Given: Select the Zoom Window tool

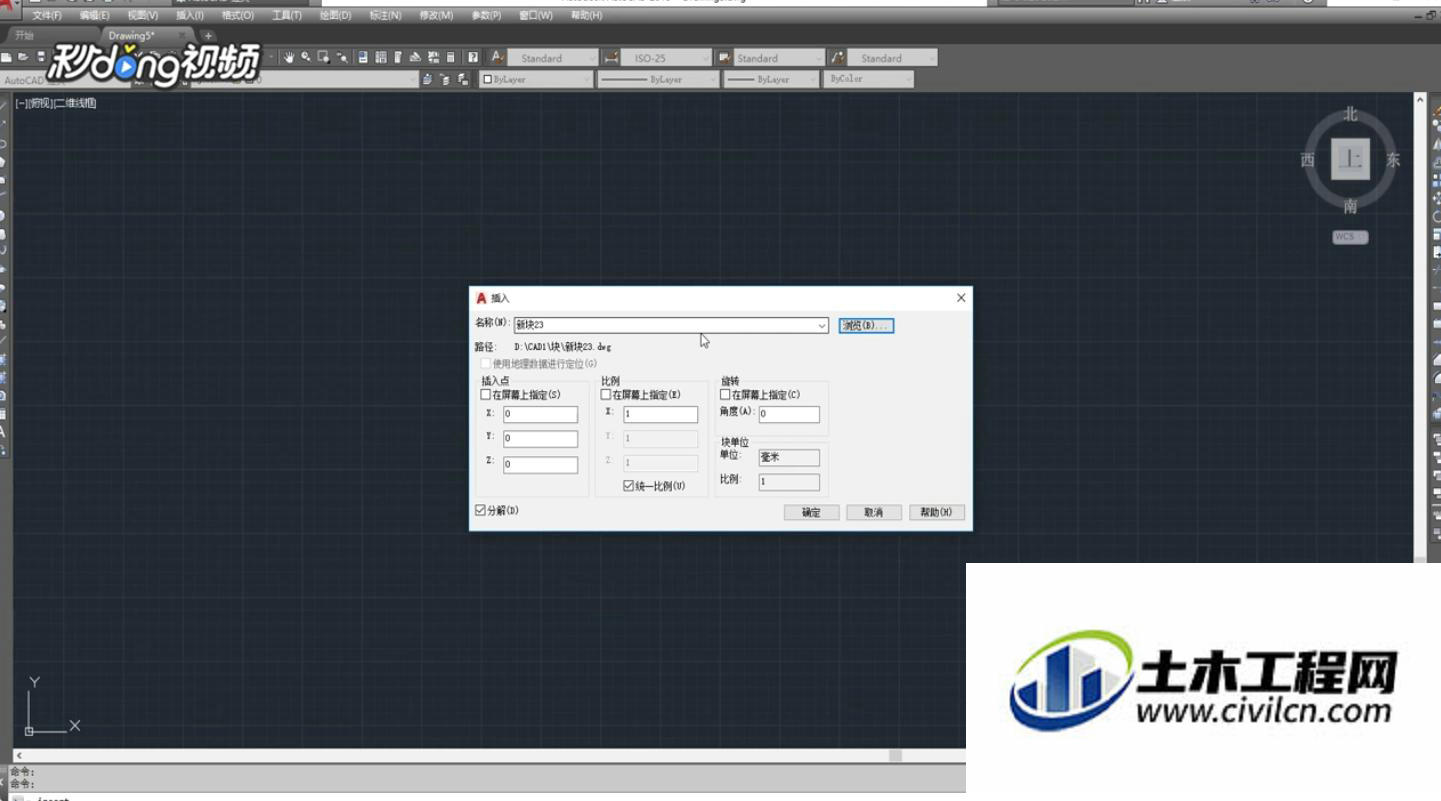Looking at the screenshot, I should 324,57.
